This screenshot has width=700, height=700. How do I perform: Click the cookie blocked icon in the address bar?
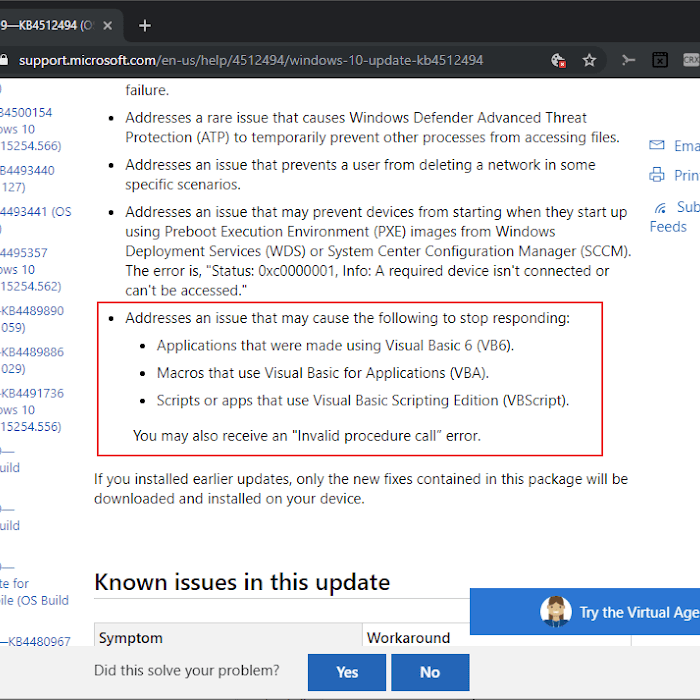click(x=558, y=60)
